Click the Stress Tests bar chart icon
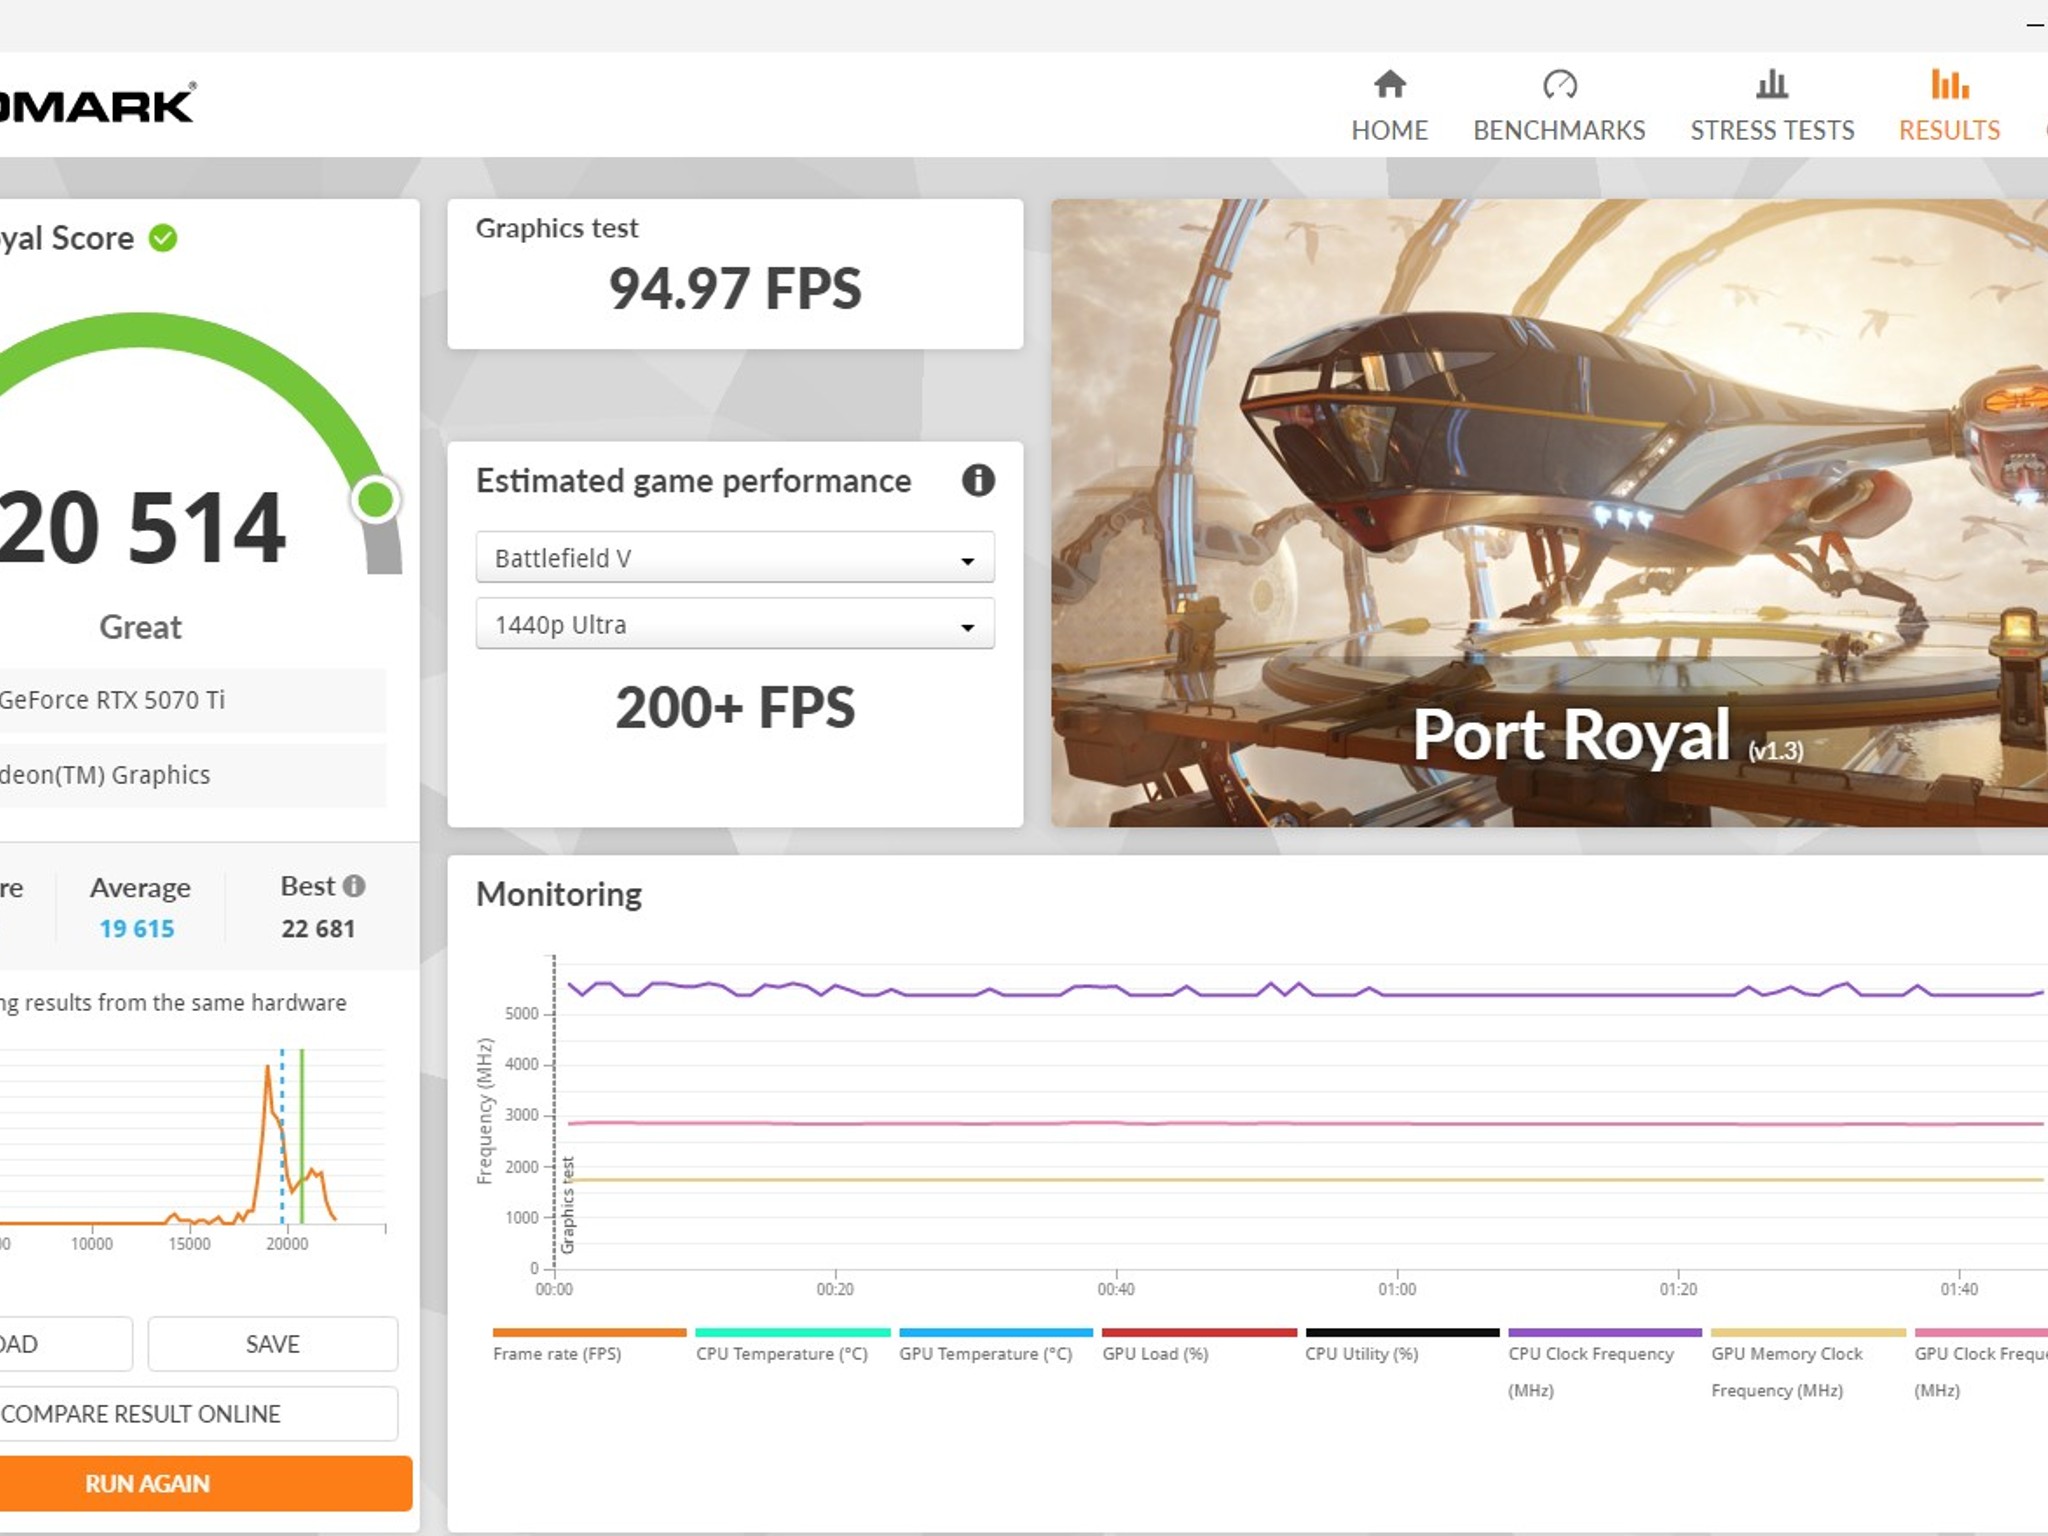The height and width of the screenshot is (1536, 2048). (x=1772, y=84)
